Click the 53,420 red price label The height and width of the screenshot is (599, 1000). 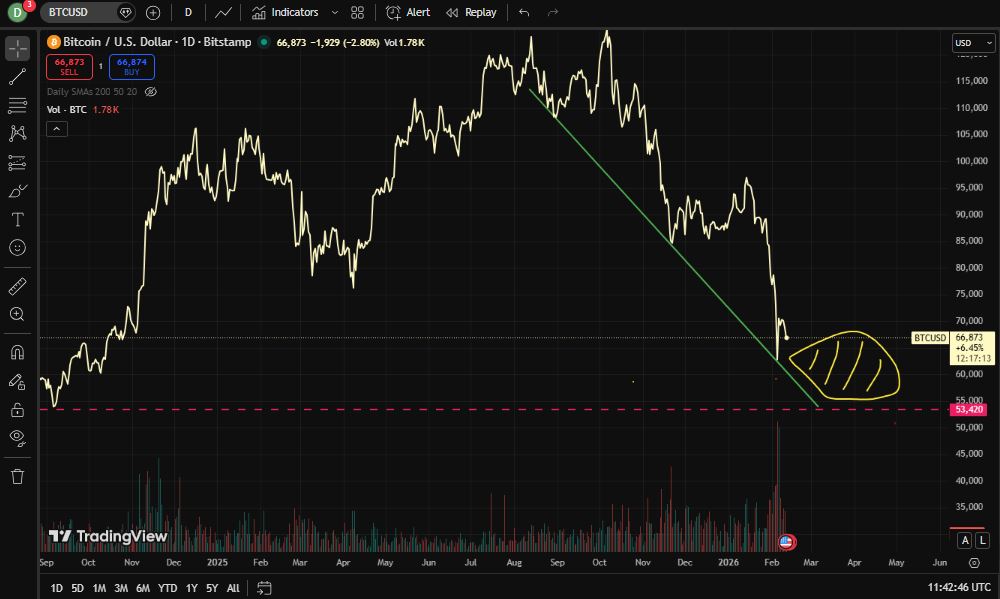969,410
